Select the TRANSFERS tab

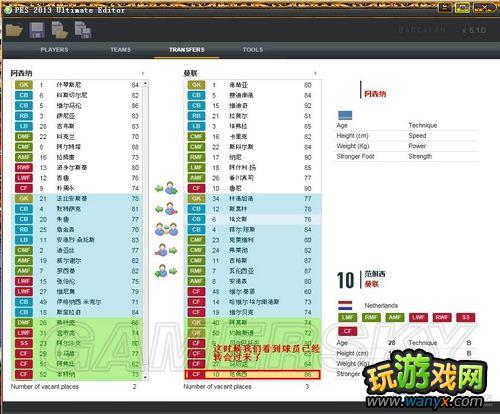187,50
